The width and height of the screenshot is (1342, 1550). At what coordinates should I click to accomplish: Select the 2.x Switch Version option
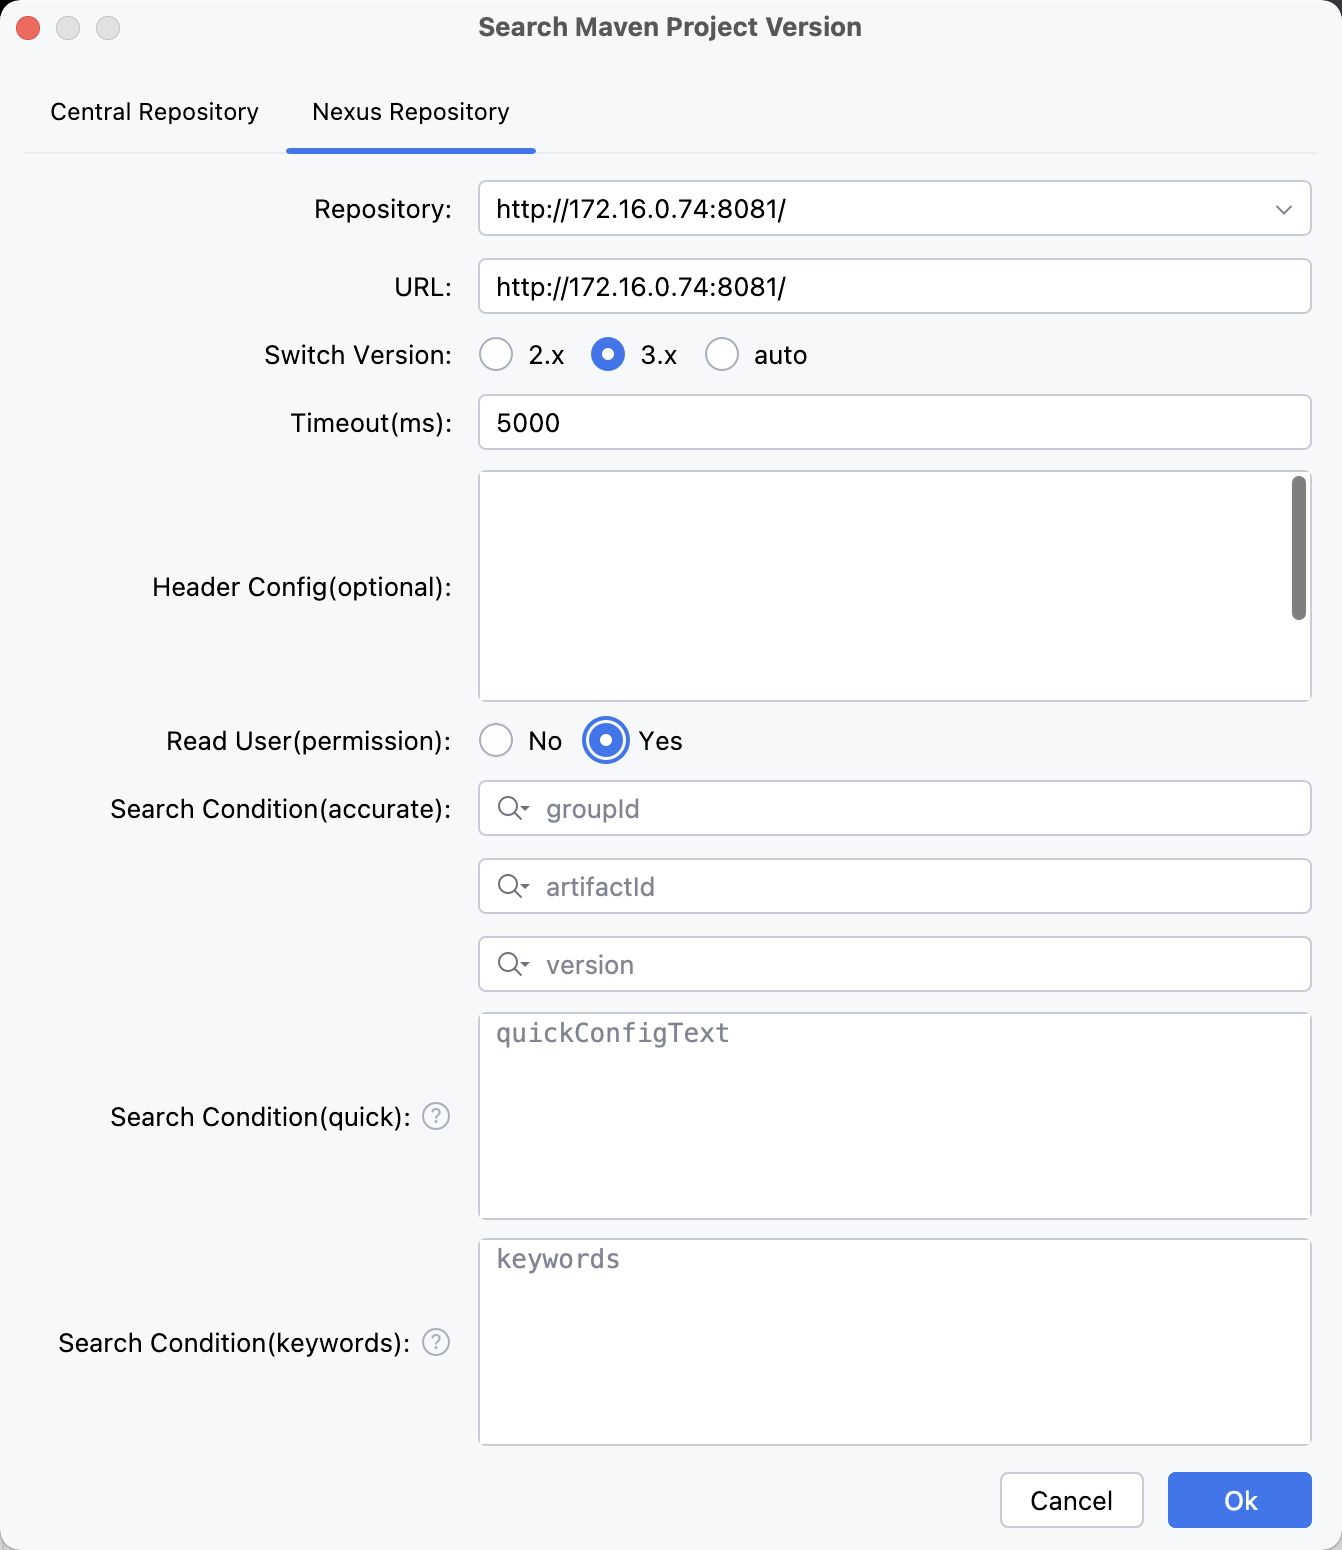[496, 355]
